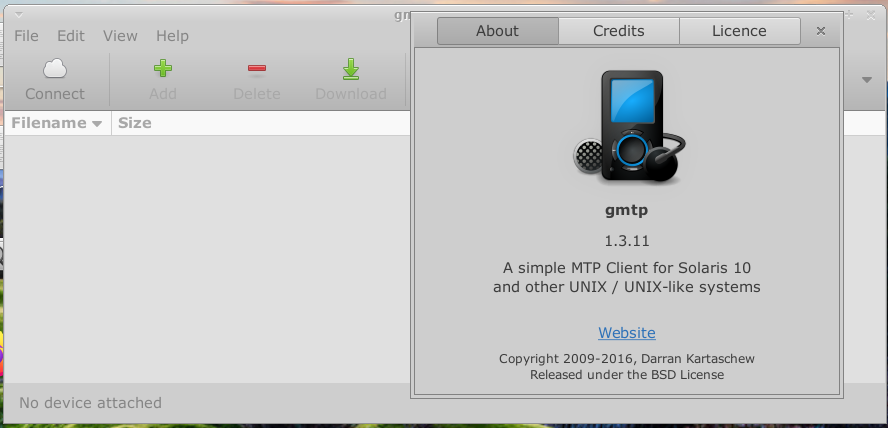Screen dimensions: 888x428
Task: Switch to the About tab
Action: [497, 31]
